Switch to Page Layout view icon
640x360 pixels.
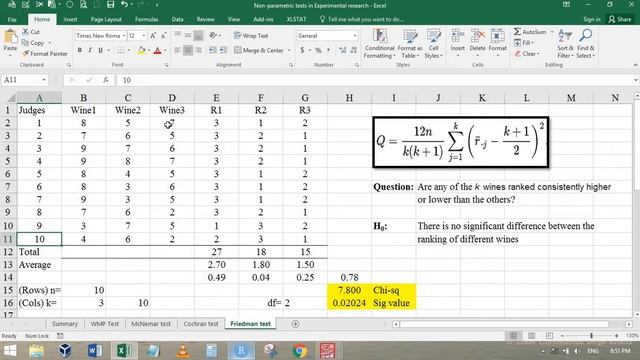(531, 336)
